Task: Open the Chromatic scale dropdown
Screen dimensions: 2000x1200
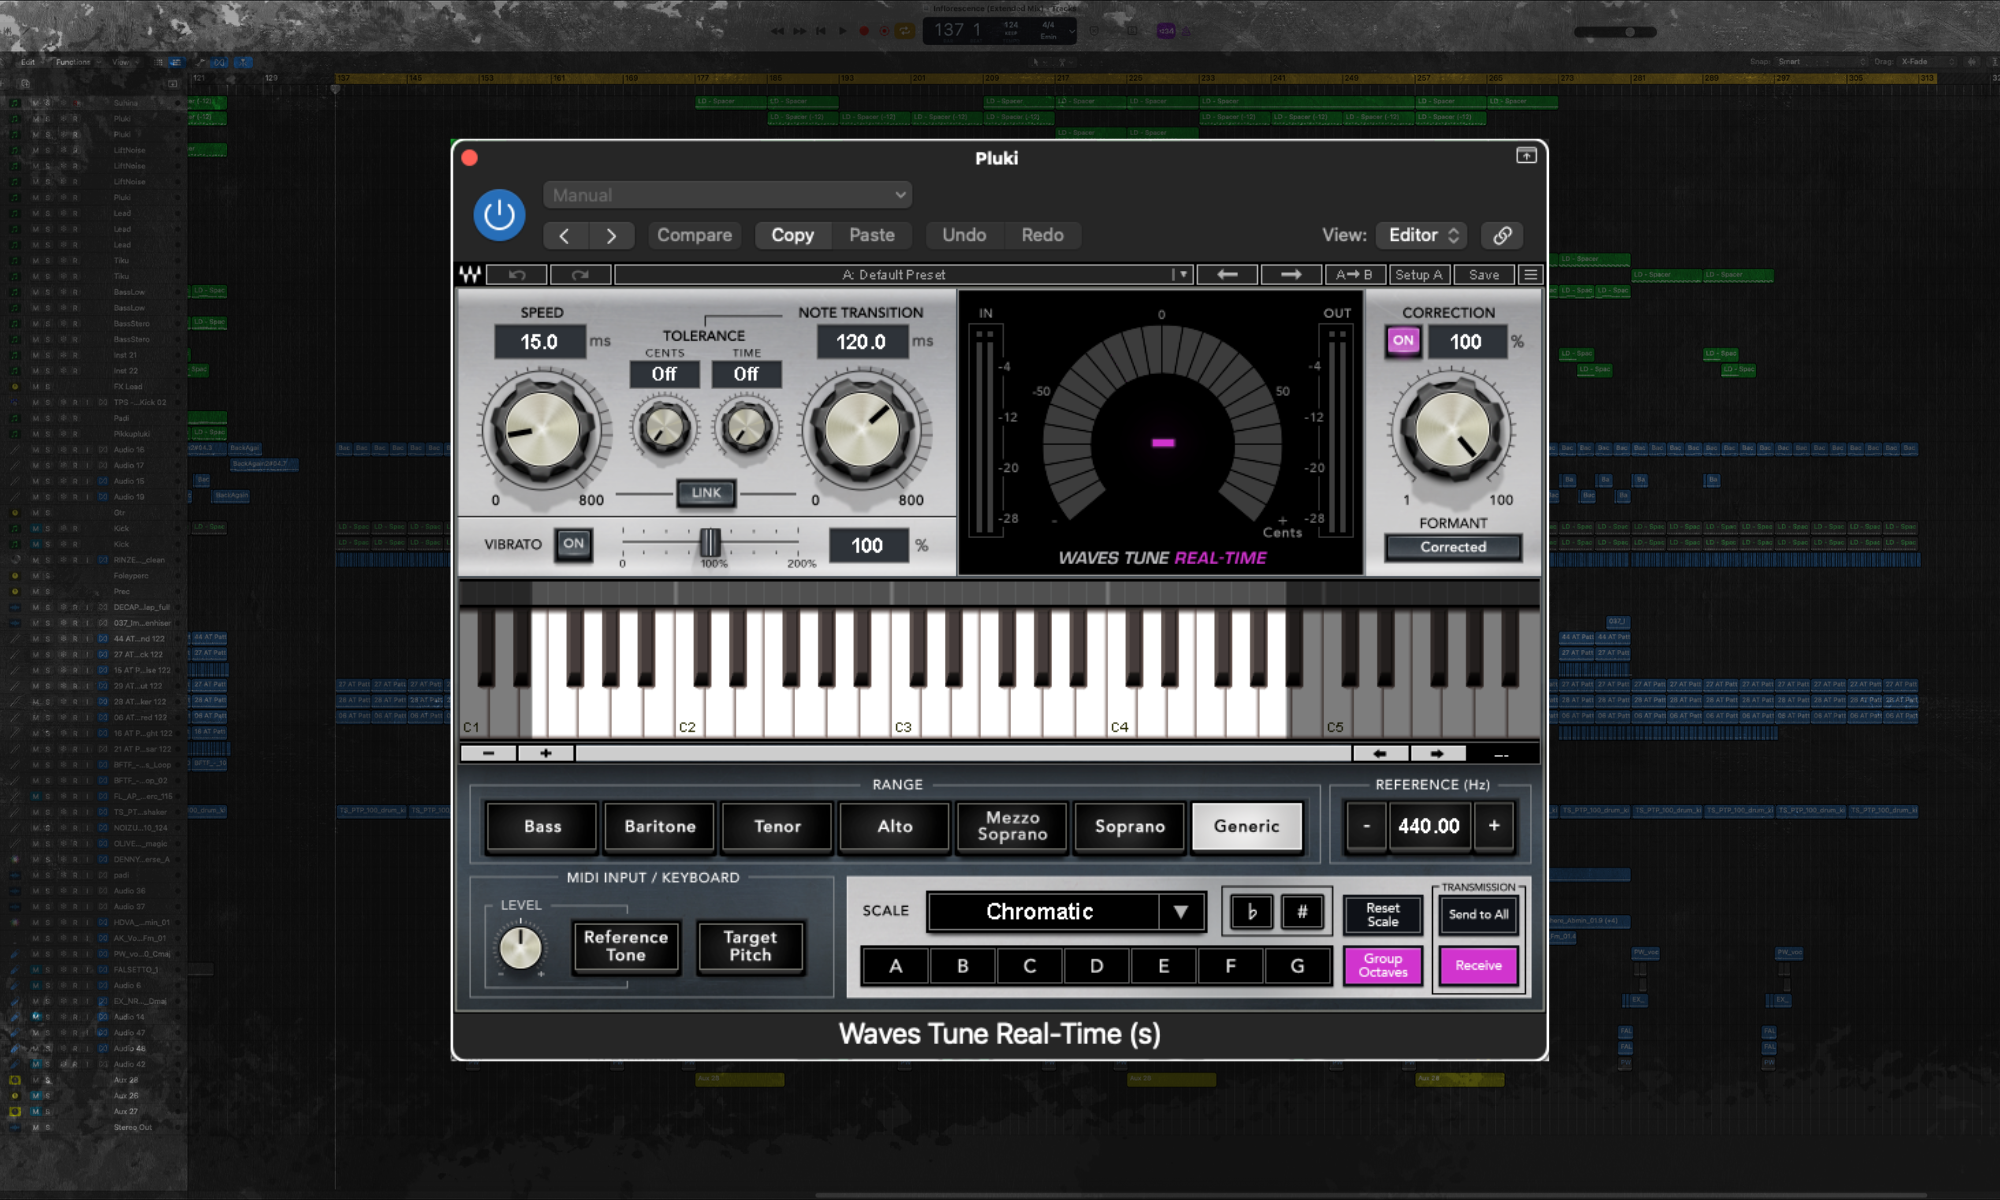Action: (x=1066, y=912)
